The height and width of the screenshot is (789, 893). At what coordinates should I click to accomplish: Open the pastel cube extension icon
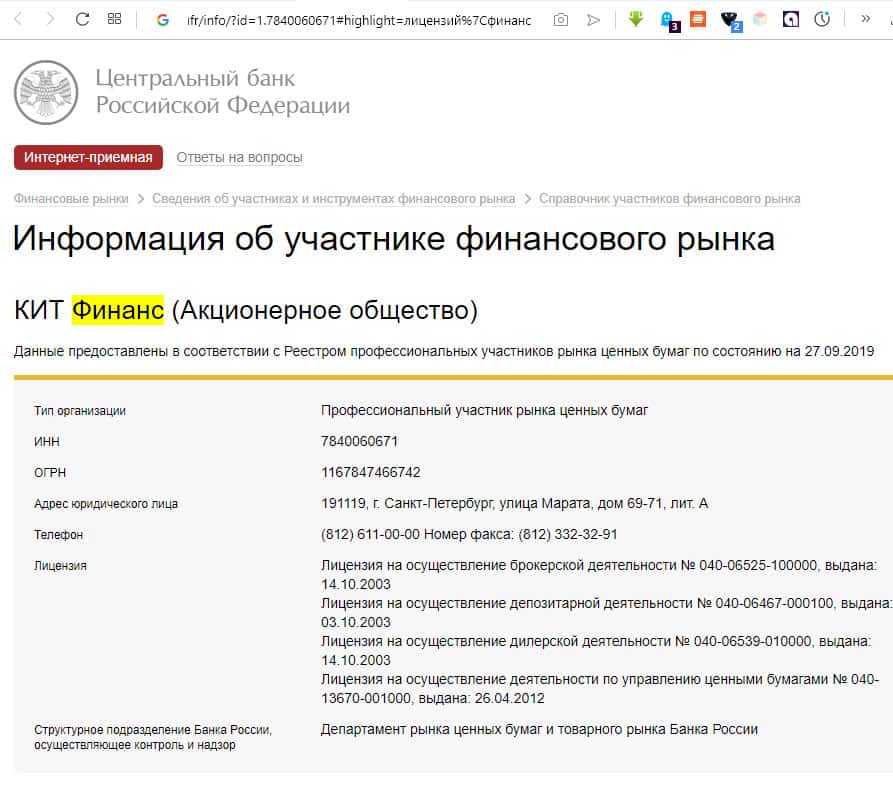coord(760,19)
